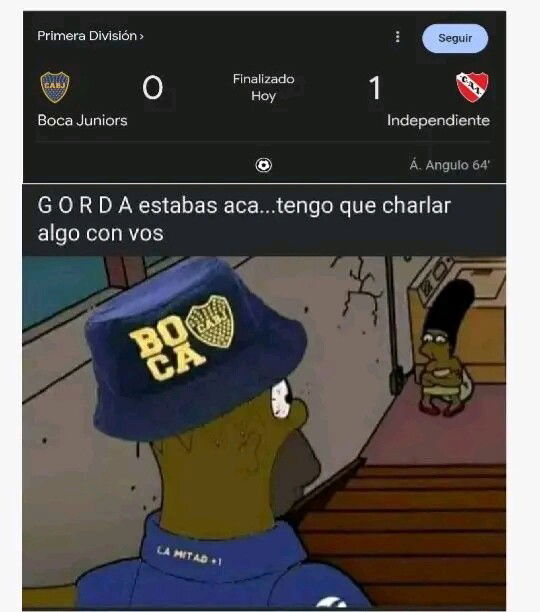Image resolution: width=540 pixels, height=612 pixels.
Task: Click the BOCA text on the bucket hat
Action: click(x=163, y=351)
